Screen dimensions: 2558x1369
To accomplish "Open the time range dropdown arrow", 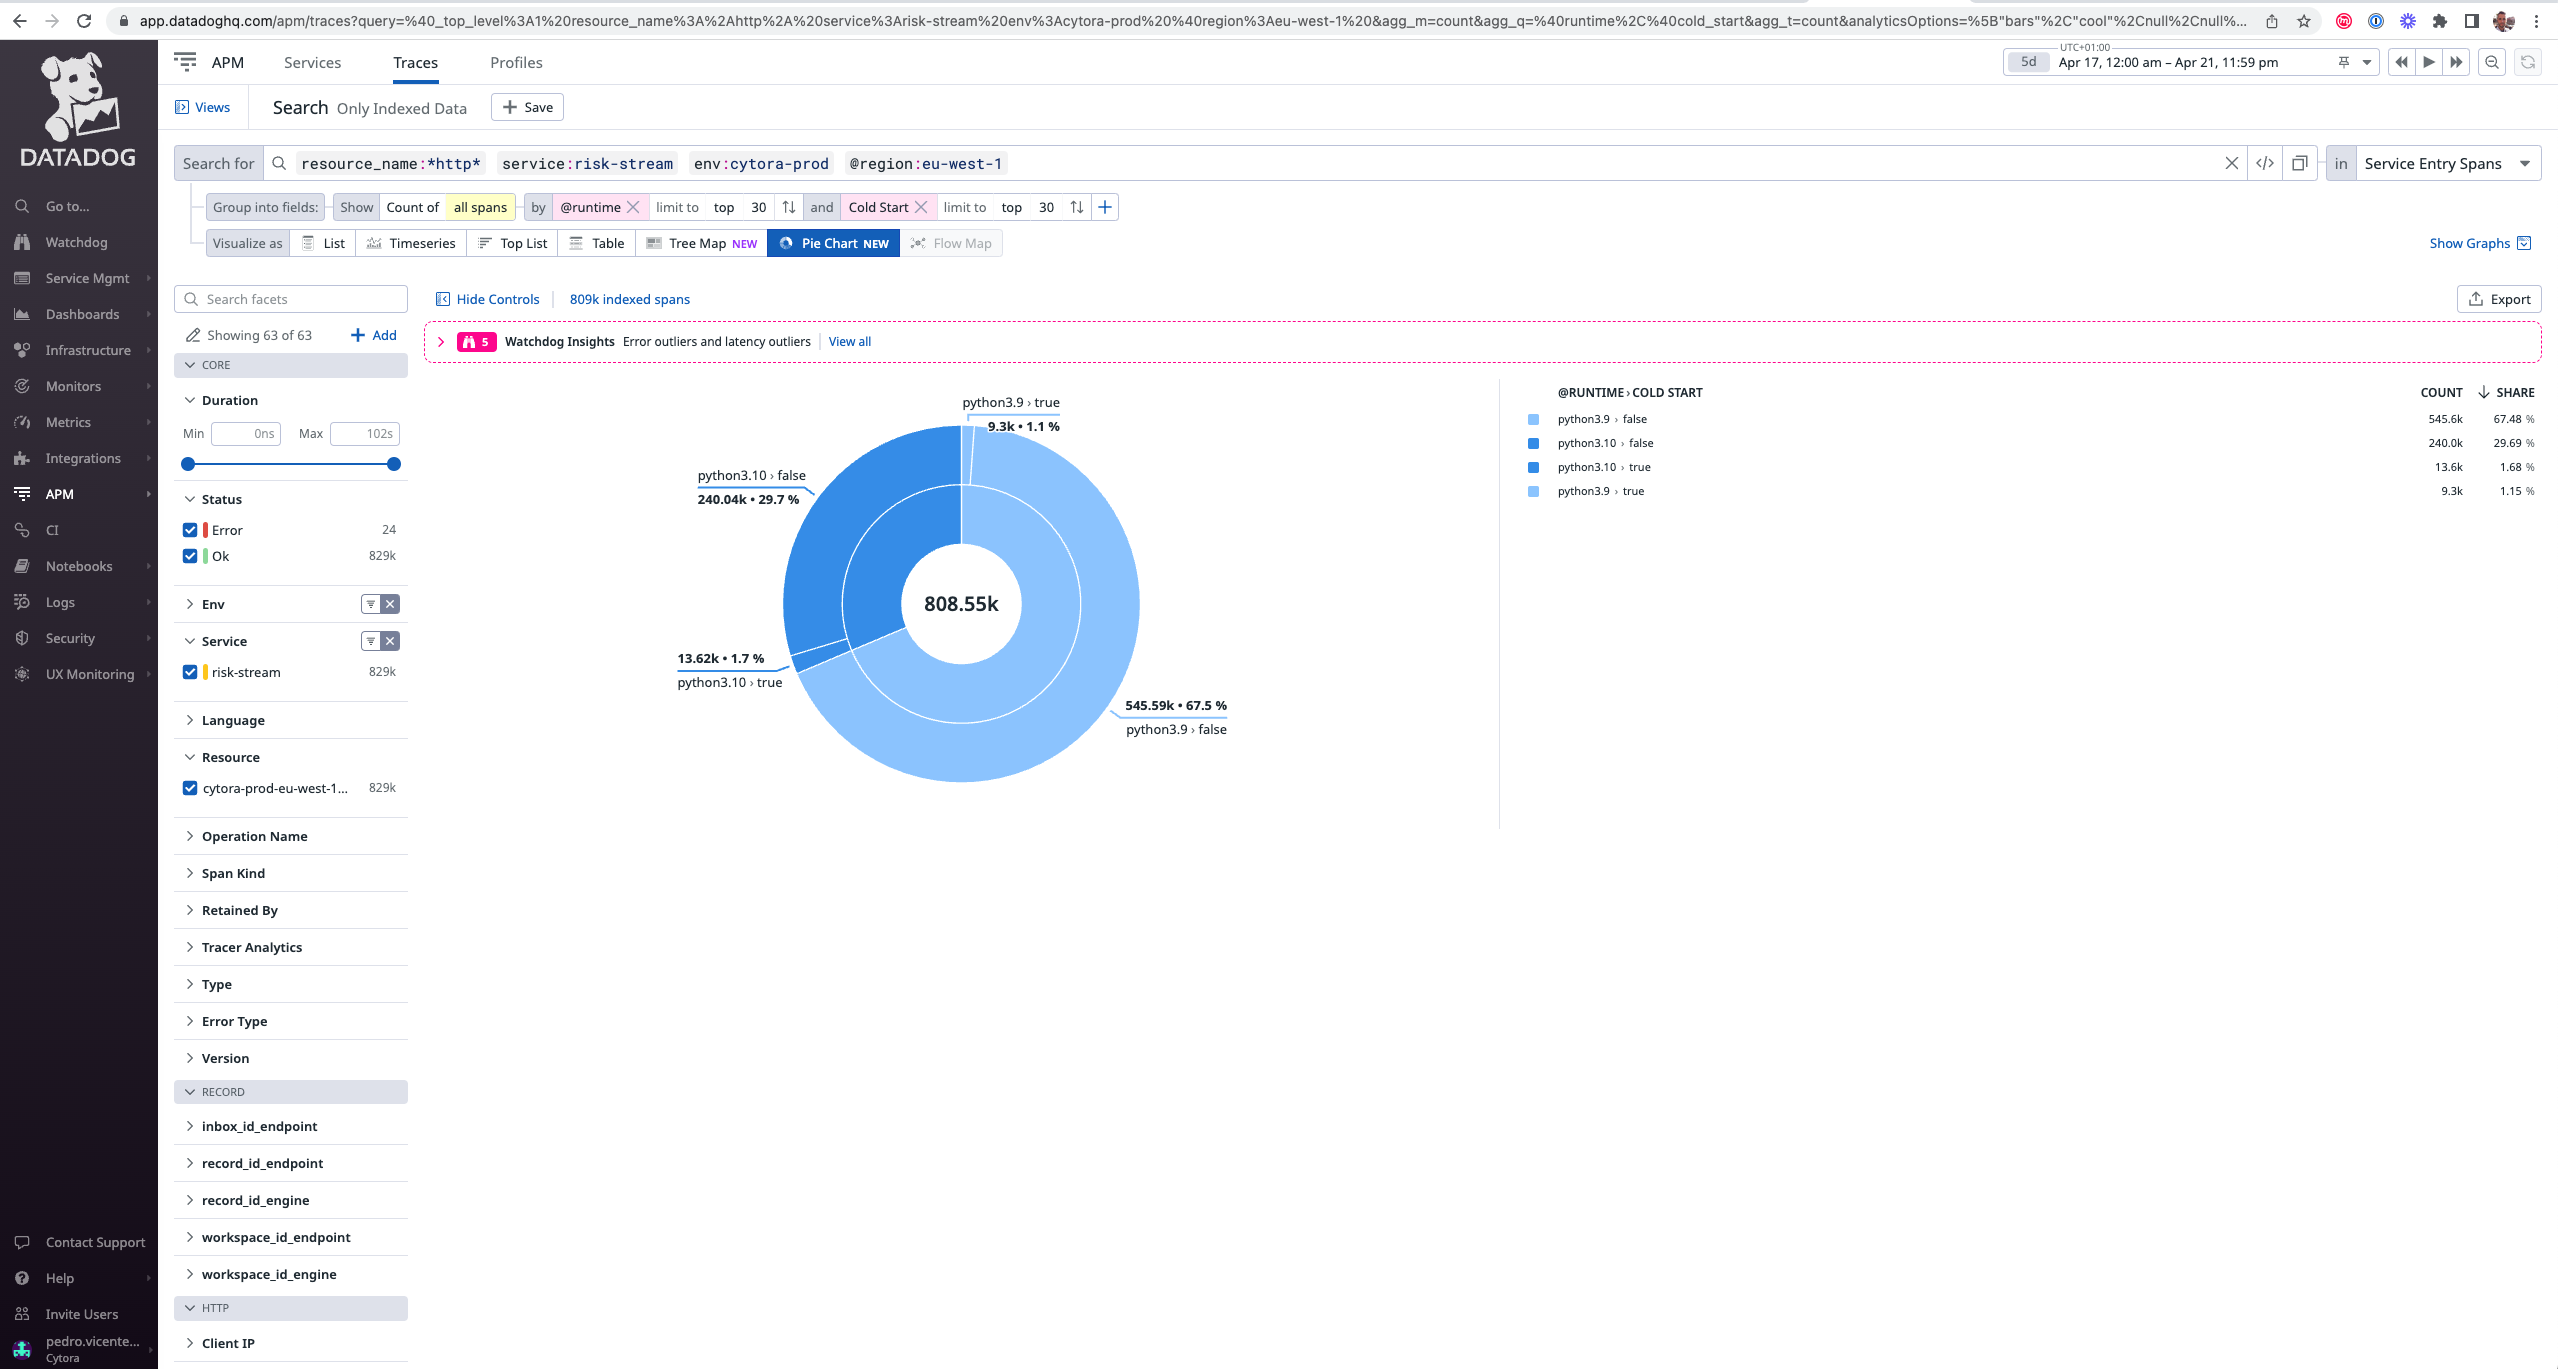I will (2367, 62).
